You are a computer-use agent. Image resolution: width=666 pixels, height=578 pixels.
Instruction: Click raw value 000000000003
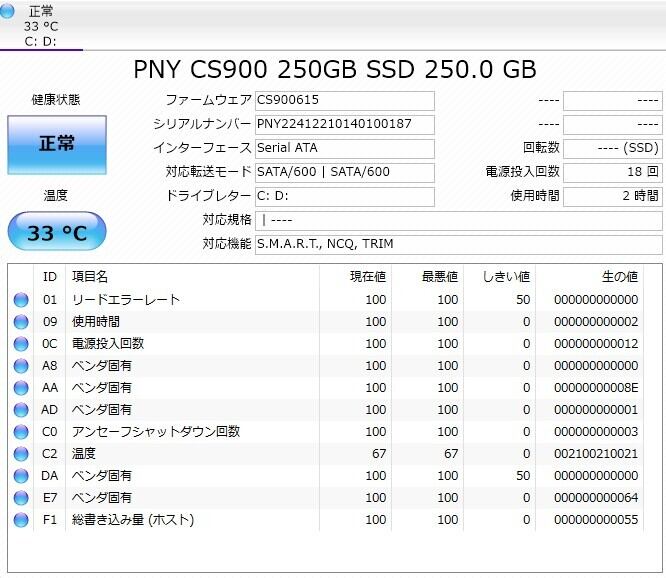[x=596, y=432]
